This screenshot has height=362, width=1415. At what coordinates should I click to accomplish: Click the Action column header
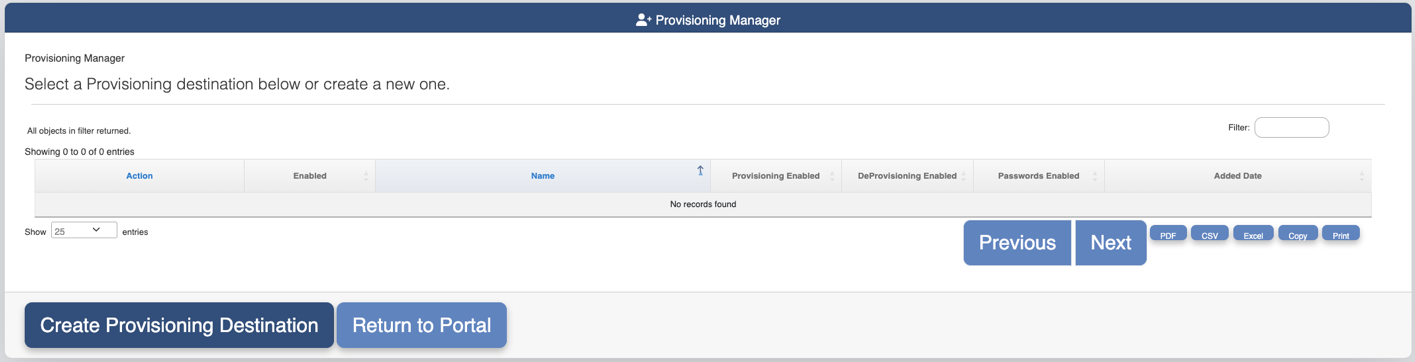pyautogui.click(x=139, y=176)
